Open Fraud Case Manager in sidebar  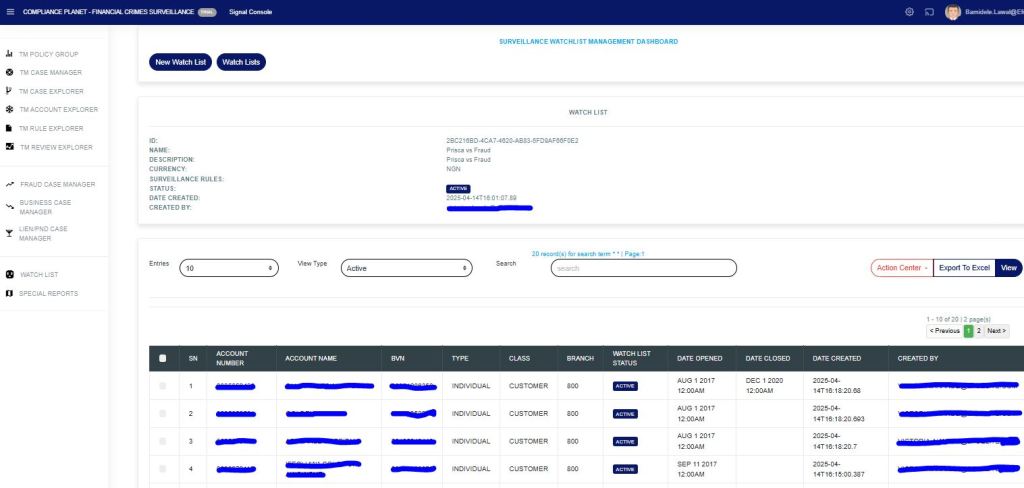tap(58, 184)
